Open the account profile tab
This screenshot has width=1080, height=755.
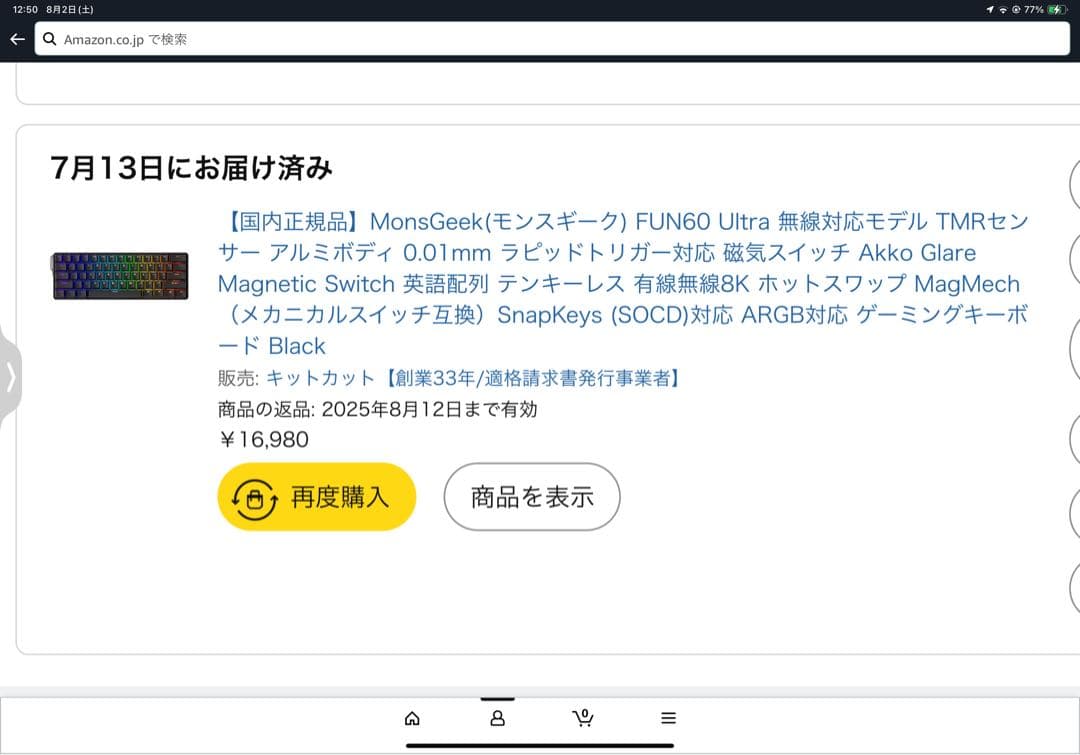pyautogui.click(x=497, y=718)
